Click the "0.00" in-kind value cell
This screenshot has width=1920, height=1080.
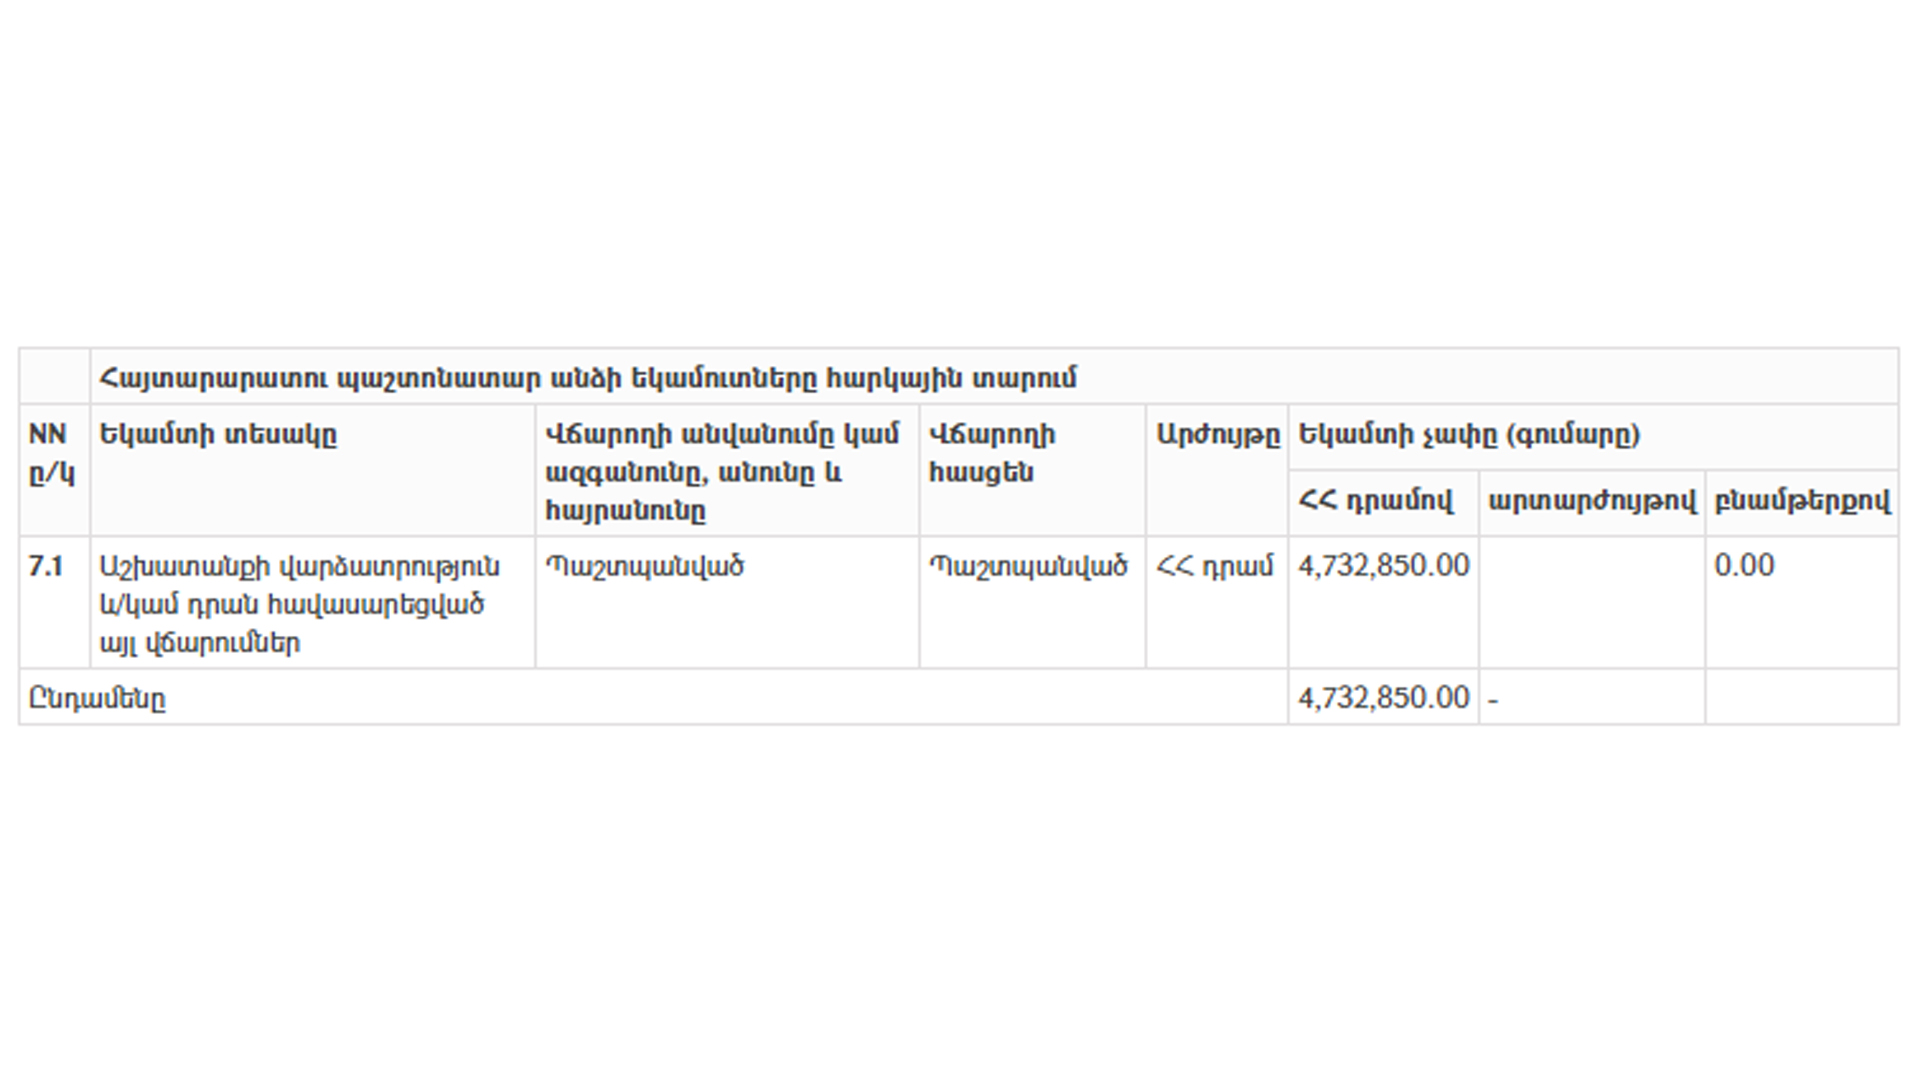coord(1744,566)
